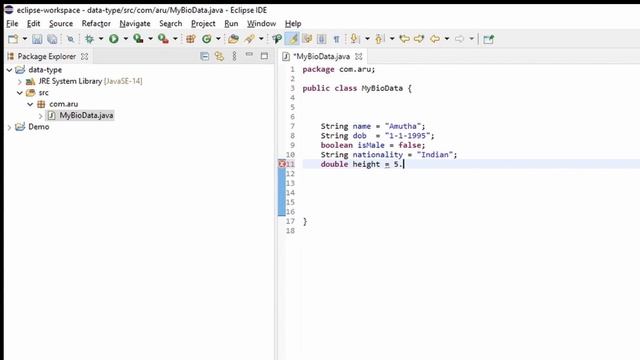This screenshot has height=360, width=640.
Task: Close the Package Explorer view
Action: tap(84, 56)
